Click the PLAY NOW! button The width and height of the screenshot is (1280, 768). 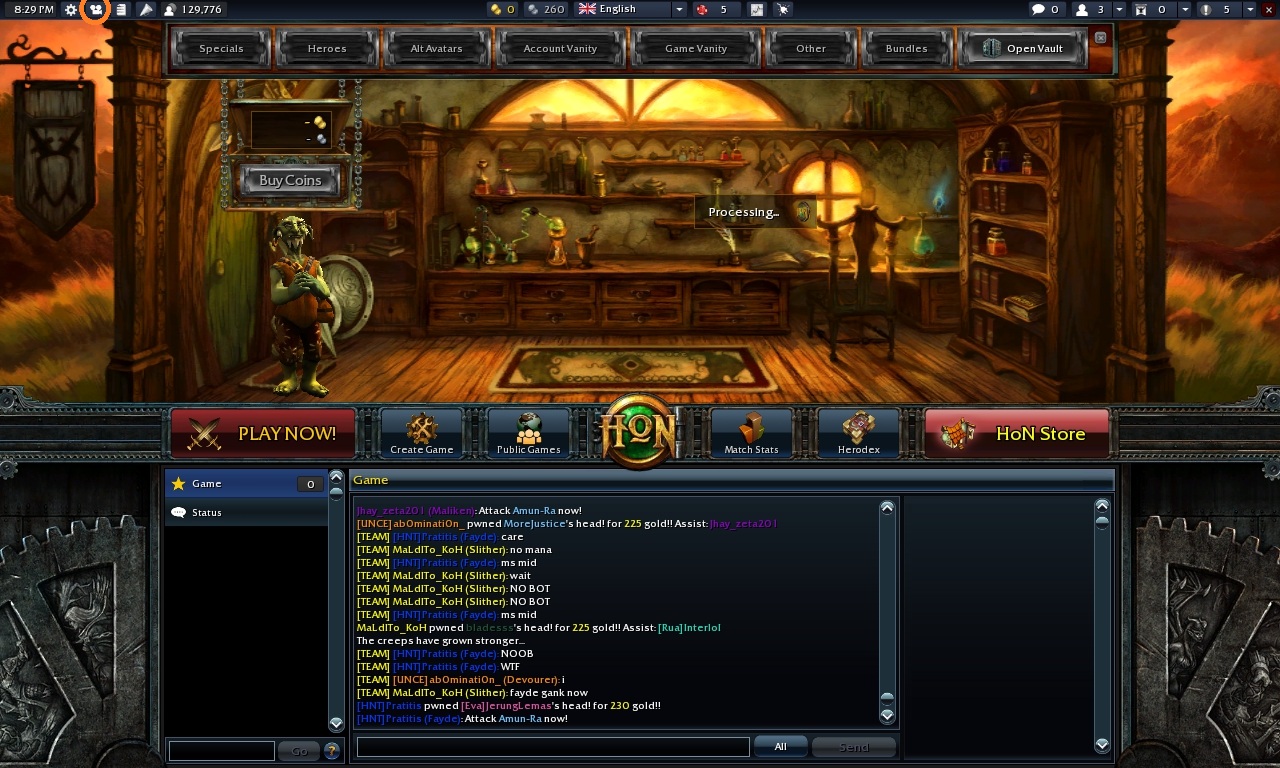[263, 433]
